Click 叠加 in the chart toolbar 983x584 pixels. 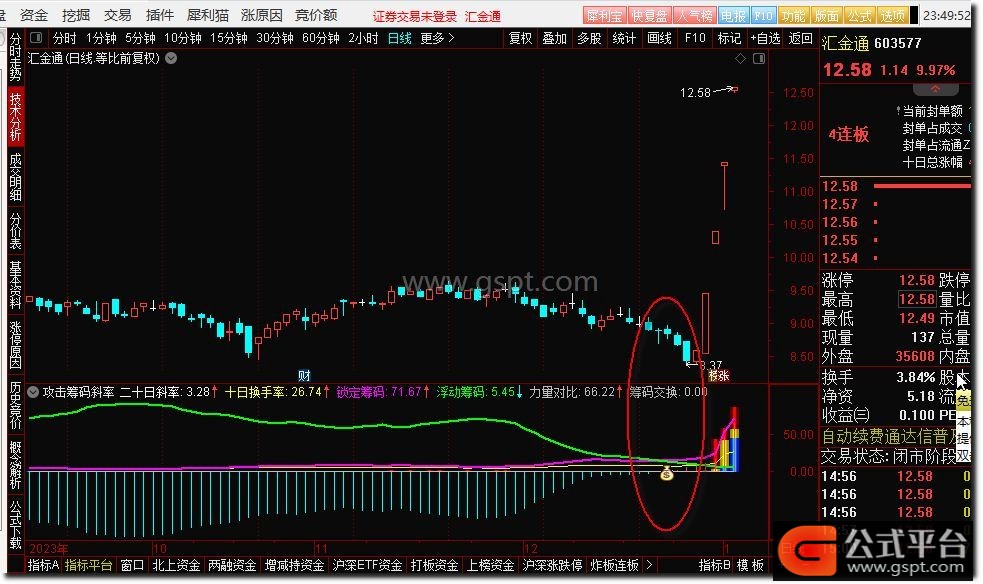point(555,38)
